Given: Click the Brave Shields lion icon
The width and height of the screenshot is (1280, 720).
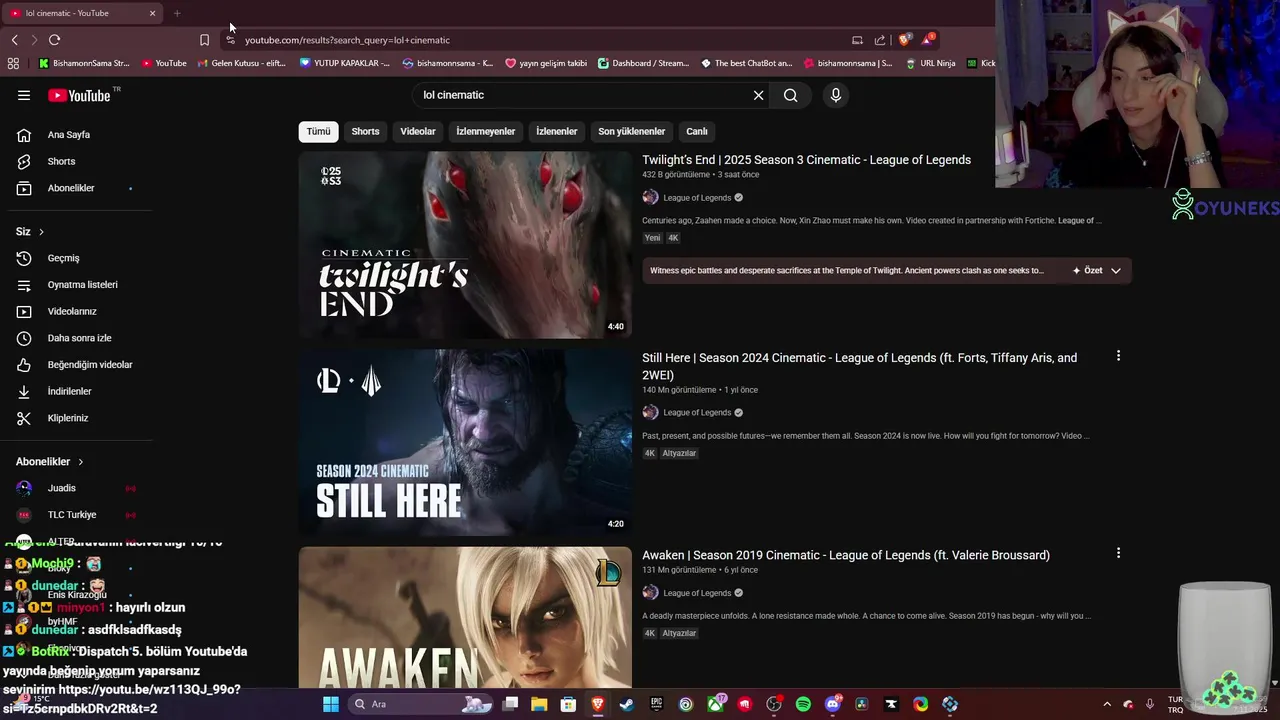Looking at the screenshot, I should click(x=905, y=40).
